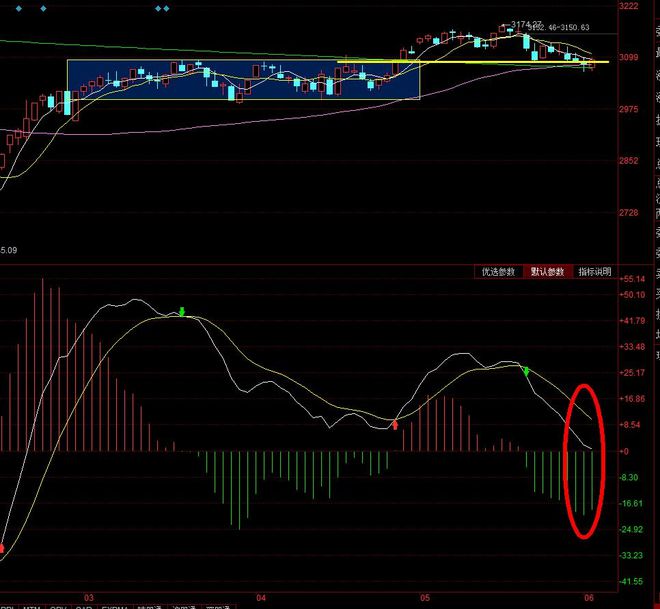Screen dimensions: 660x609
Task: Open the 指标说明 indicator description
Action: tap(594, 271)
